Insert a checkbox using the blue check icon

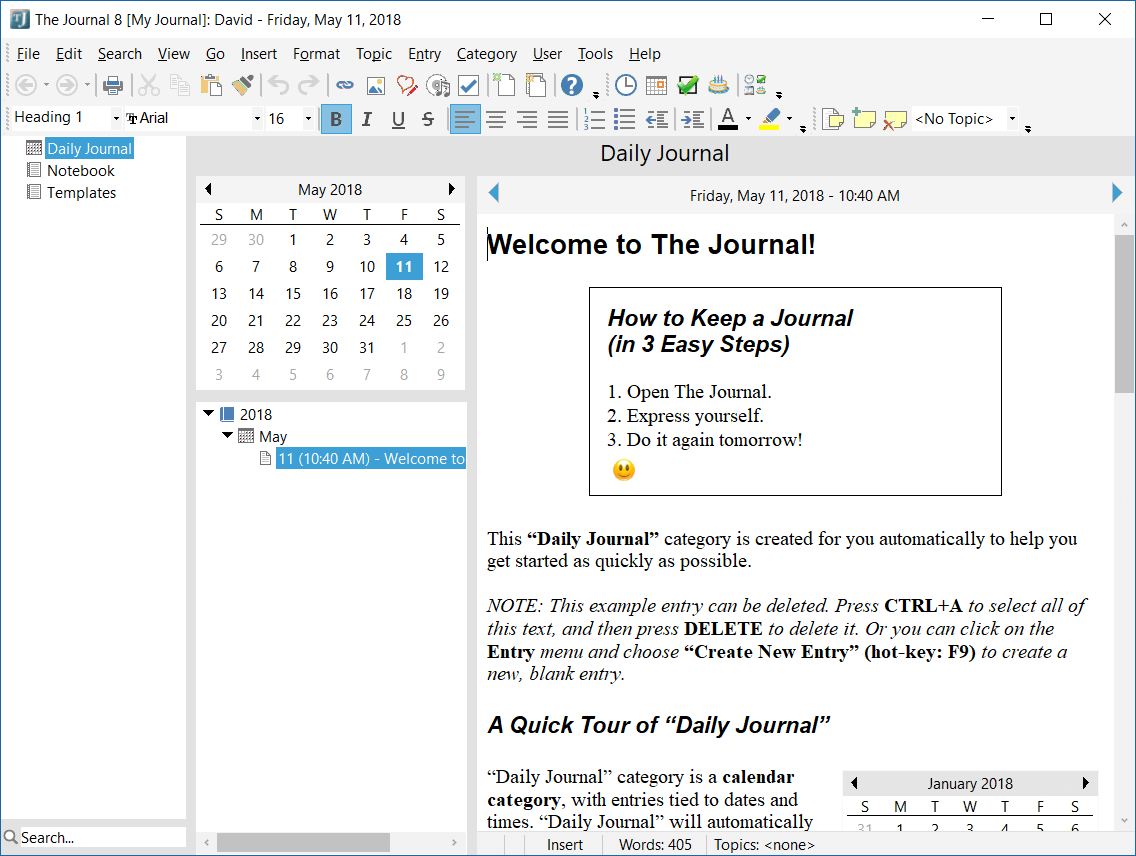469,85
